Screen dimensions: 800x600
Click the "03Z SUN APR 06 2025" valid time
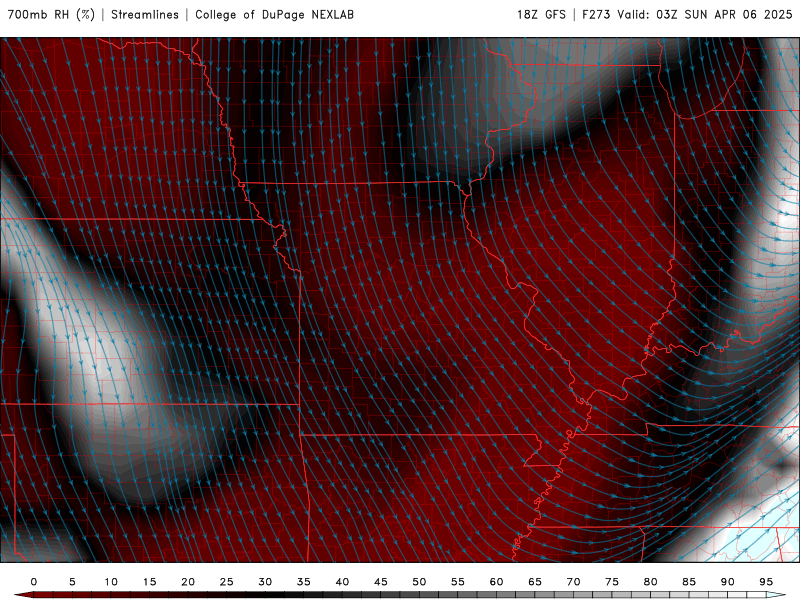click(x=724, y=15)
